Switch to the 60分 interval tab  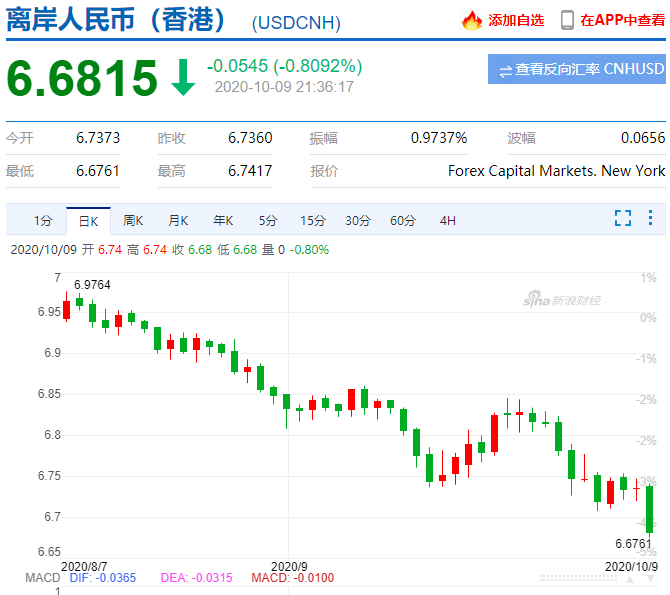403,220
